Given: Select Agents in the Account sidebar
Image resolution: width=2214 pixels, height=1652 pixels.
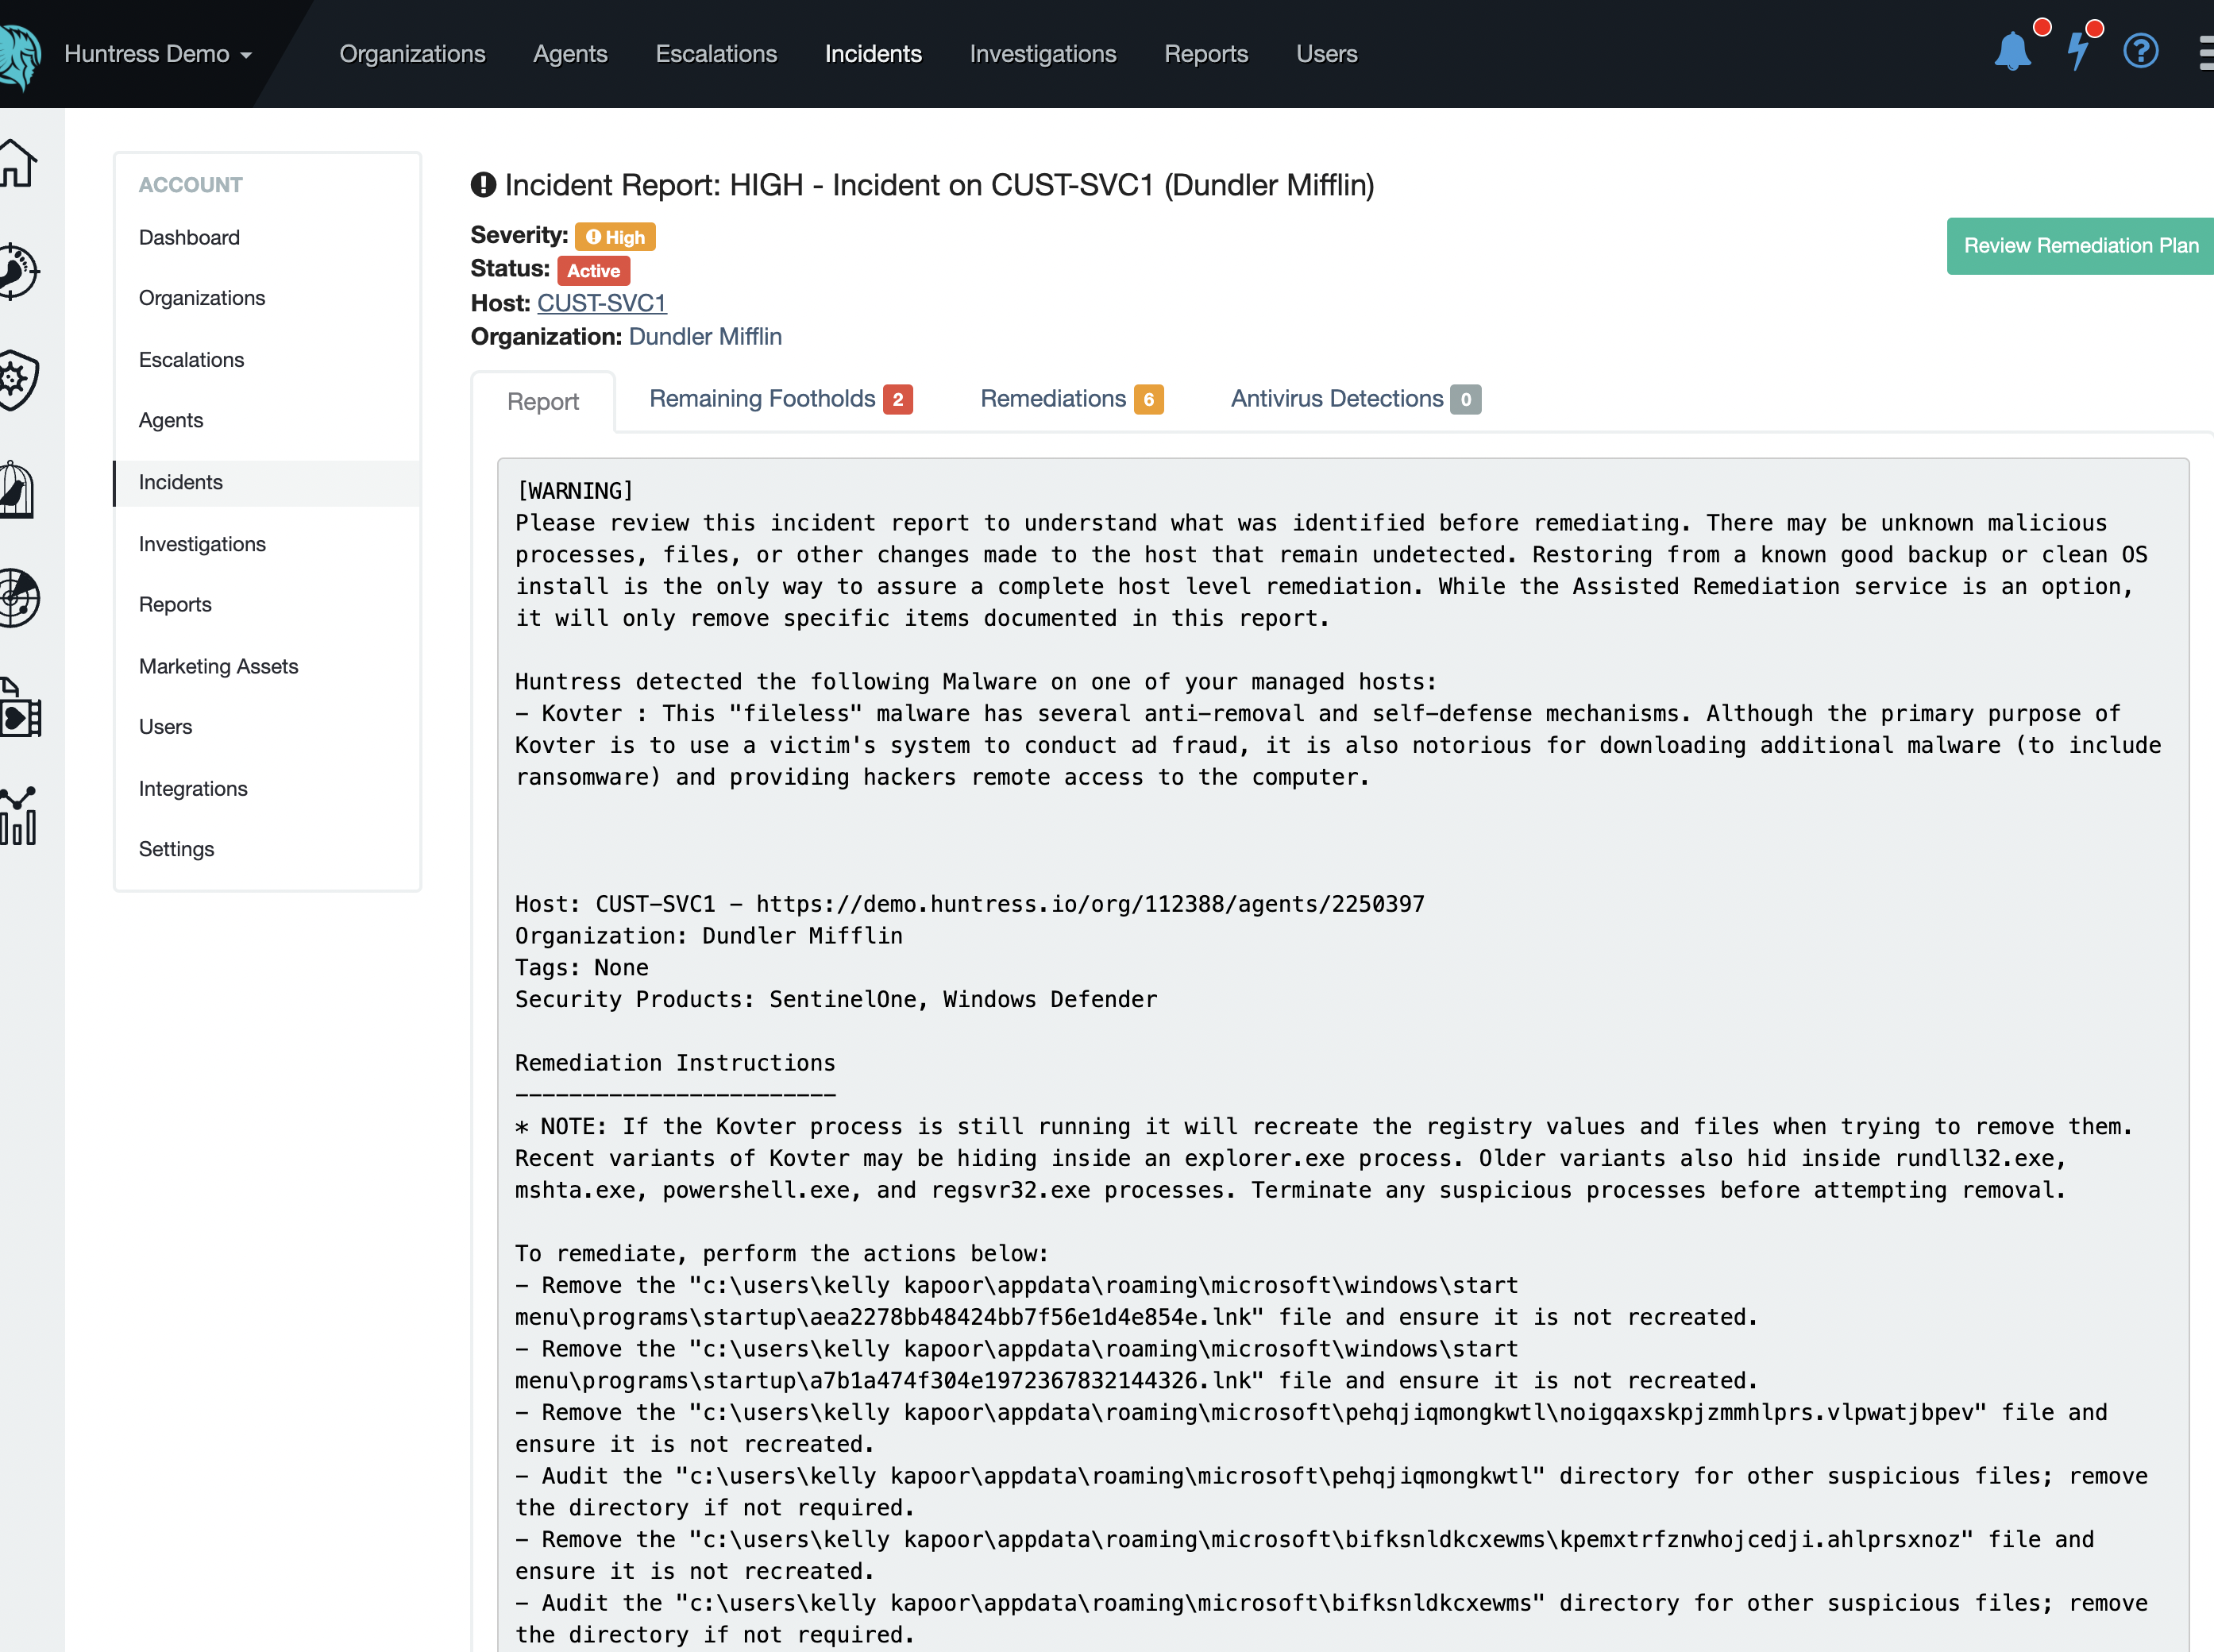Looking at the screenshot, I should tap(171, 421).
